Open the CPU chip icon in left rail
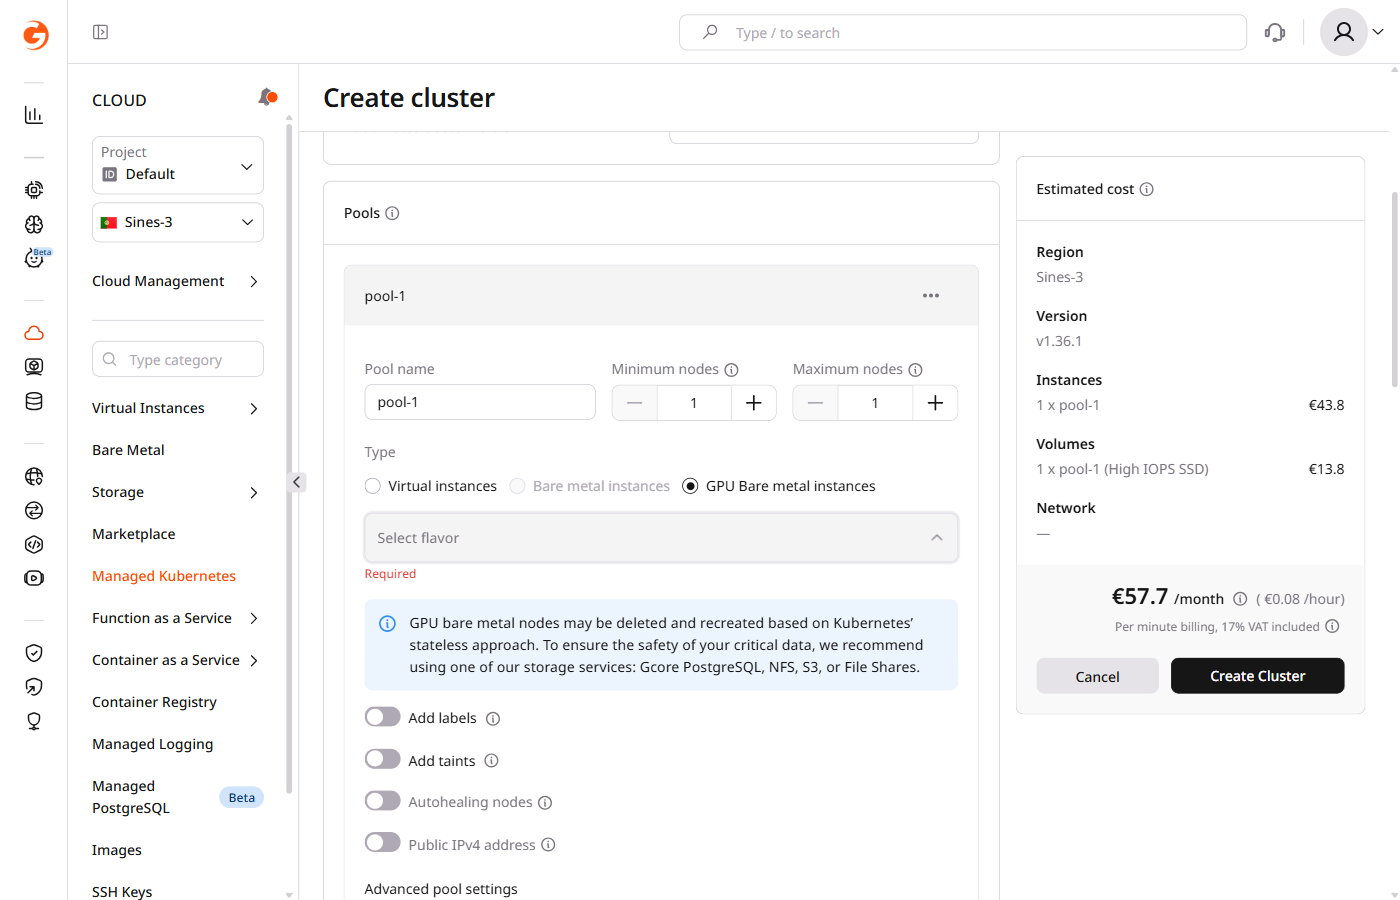The image size is (1400, 900). click(x=34, y=189)
